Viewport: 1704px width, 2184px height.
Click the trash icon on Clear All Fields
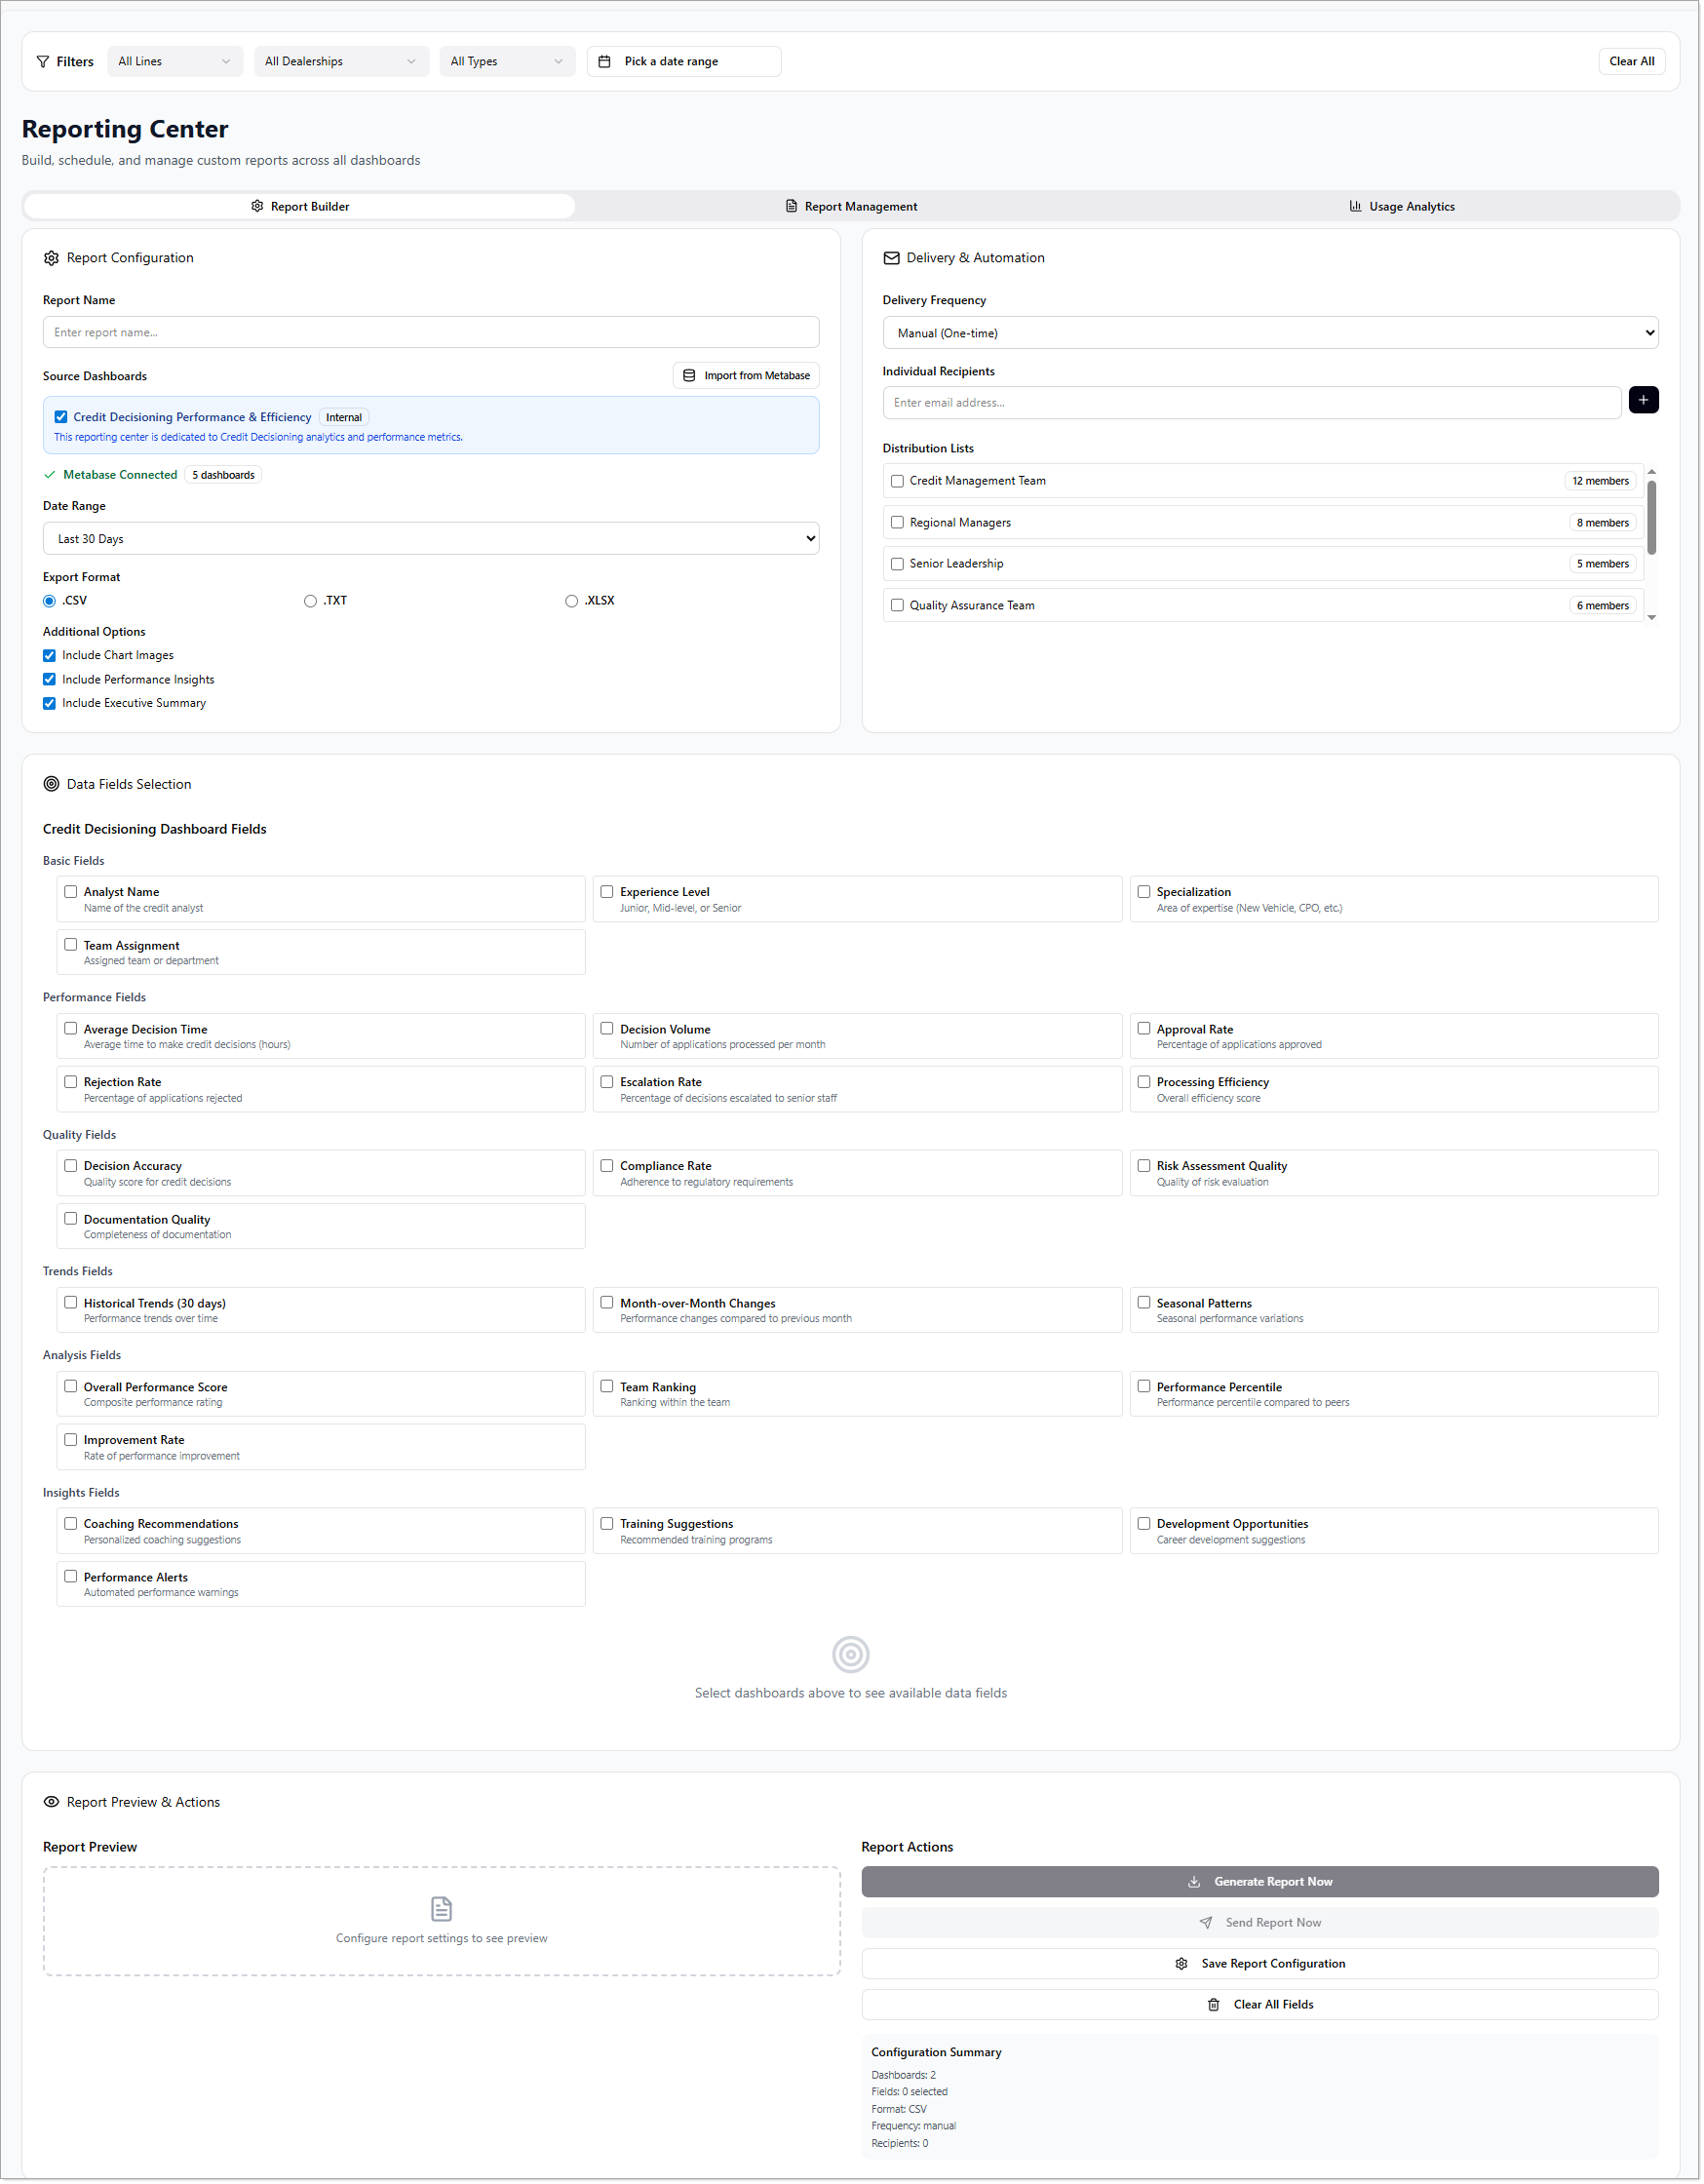[x=1215, y=2006]
